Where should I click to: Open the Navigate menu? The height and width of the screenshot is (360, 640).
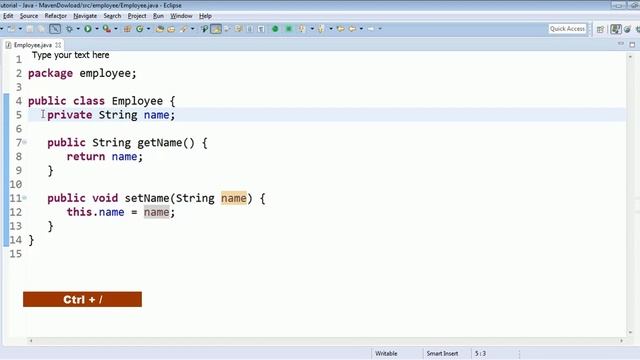coord(85,16)
